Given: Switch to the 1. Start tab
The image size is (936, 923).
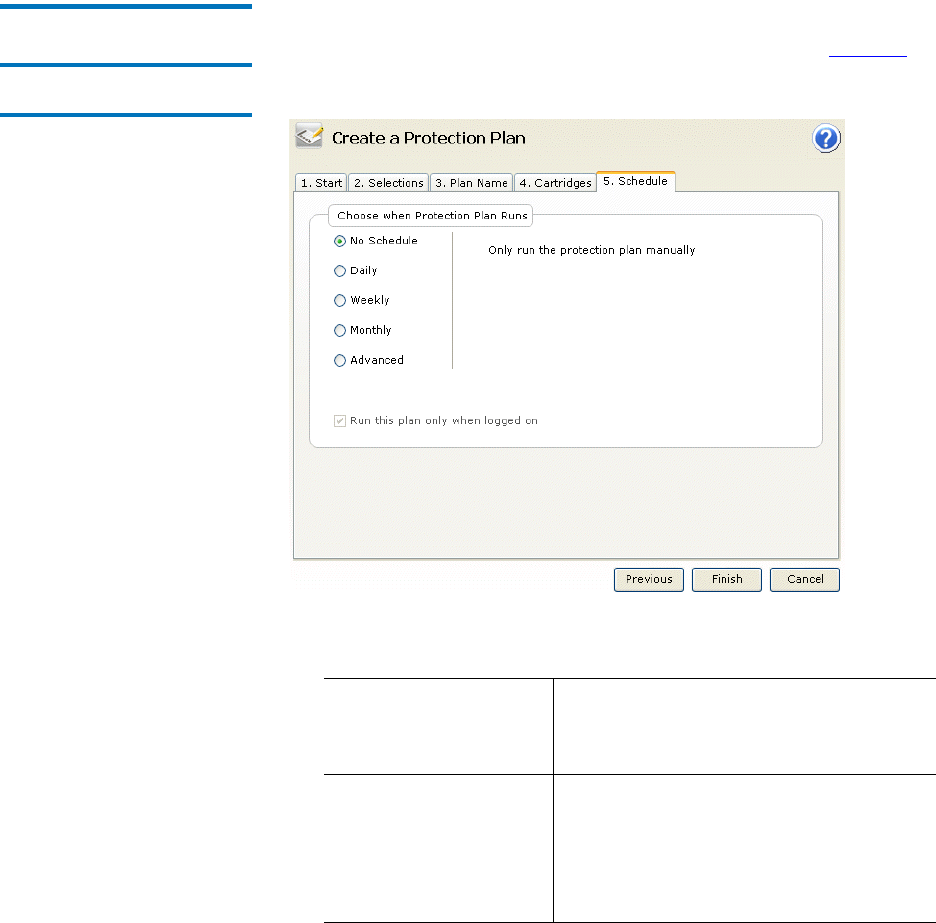Looking at the screenshot, I should [x=321, y=183].
